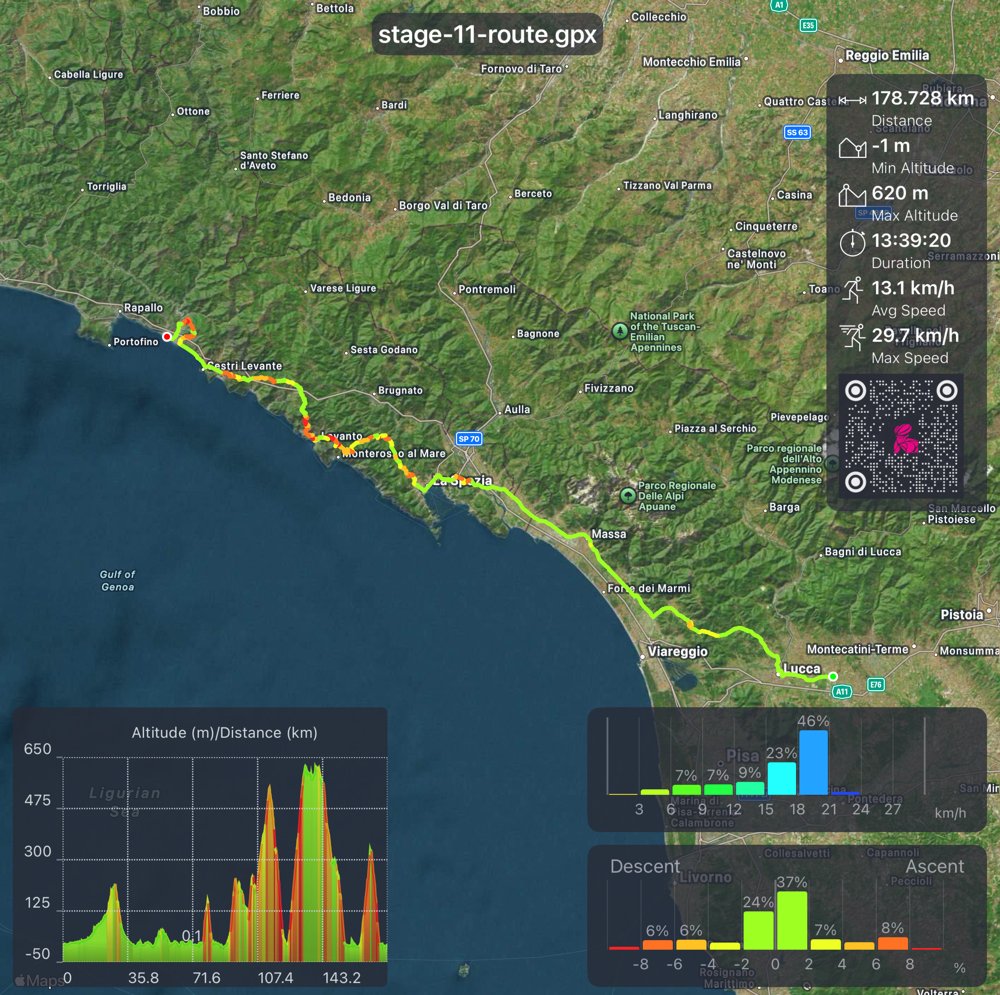The height and width of the screenshot is (995, 1000).
Task: Click the Ascent label
Action: click(934, 866)
